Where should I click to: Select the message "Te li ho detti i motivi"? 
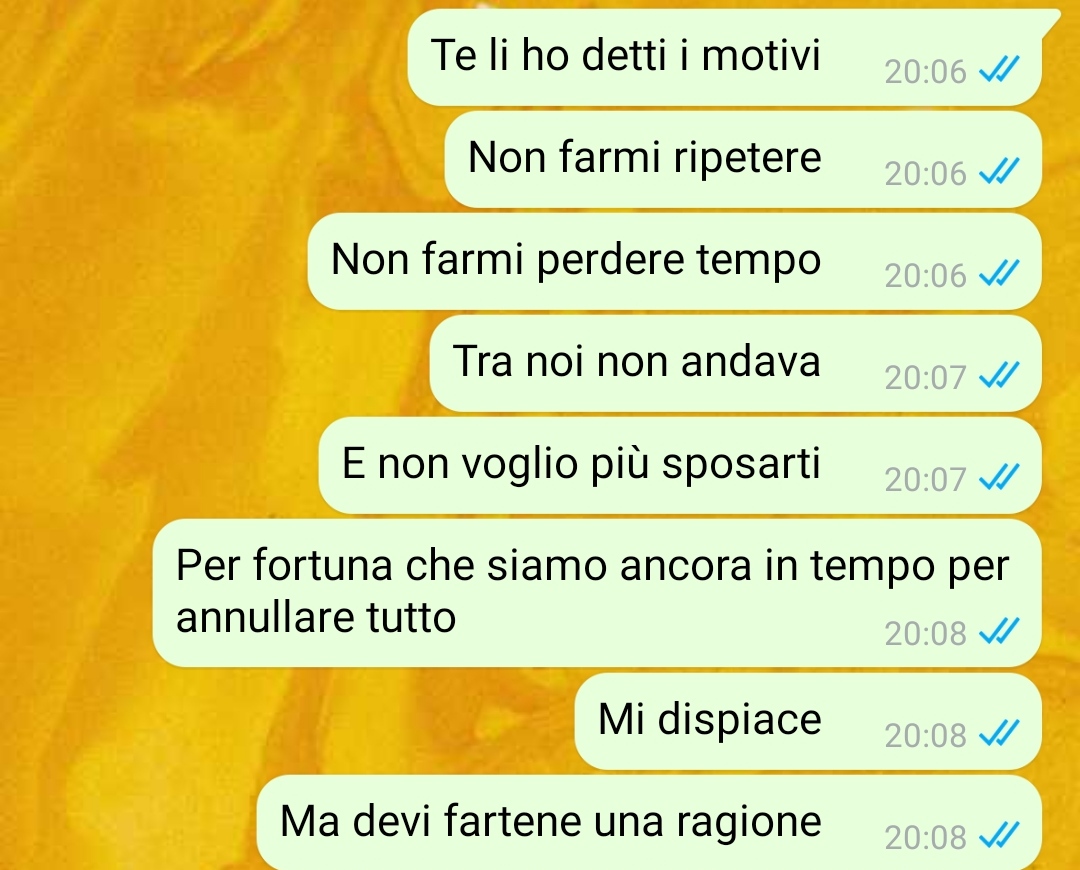coord(724,58)
